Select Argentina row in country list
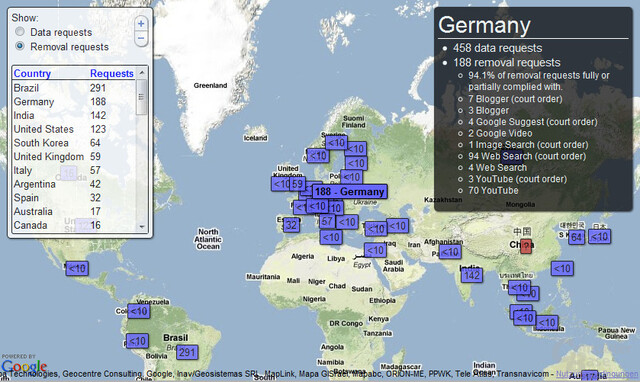640x382 pixels. 73,184
